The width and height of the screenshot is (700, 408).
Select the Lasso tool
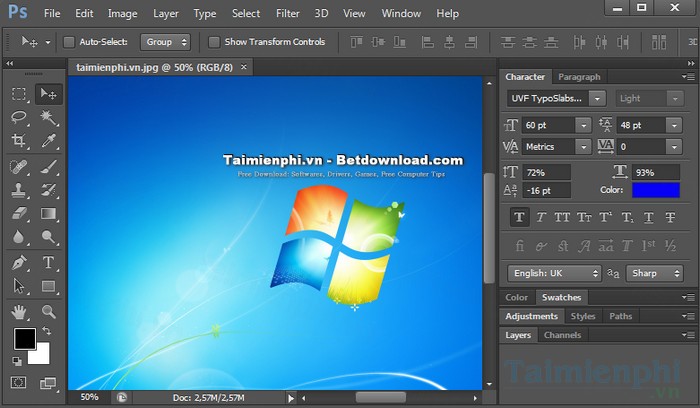19,118
